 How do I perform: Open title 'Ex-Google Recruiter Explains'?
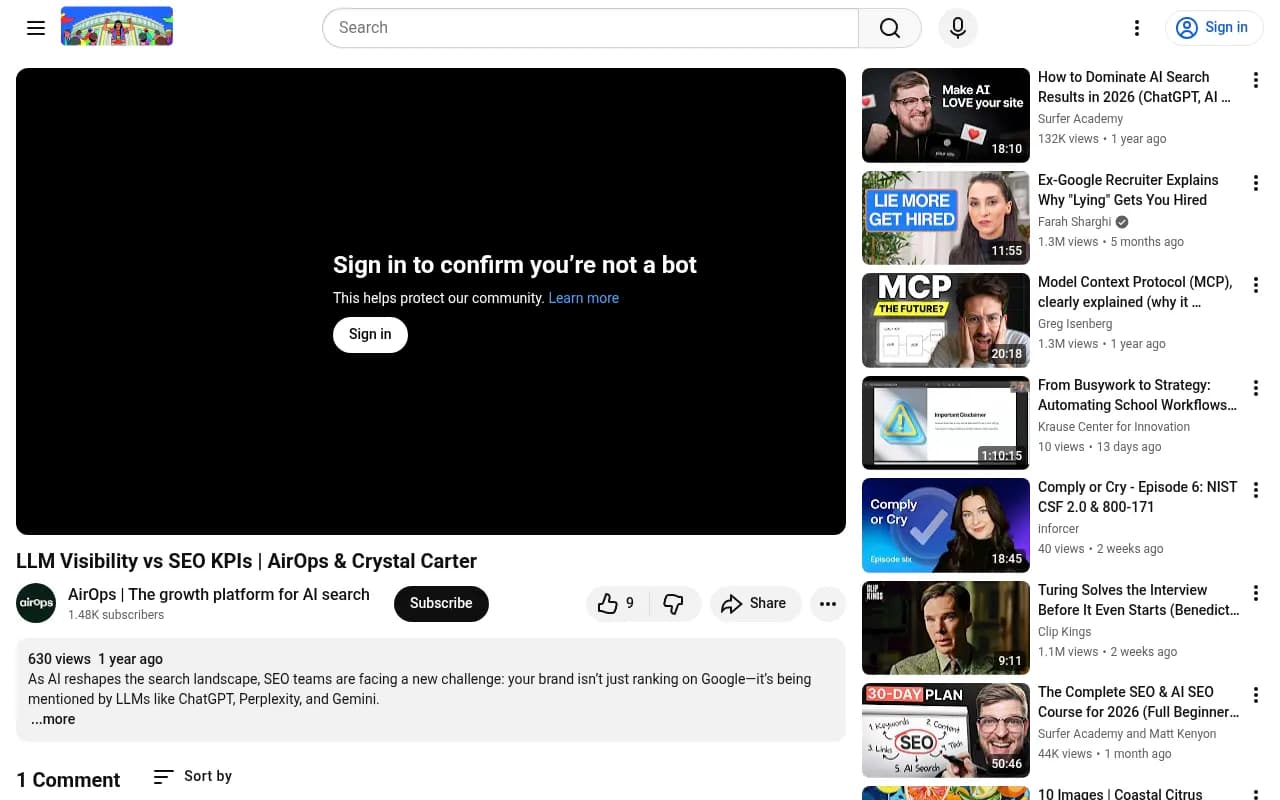1128,190
